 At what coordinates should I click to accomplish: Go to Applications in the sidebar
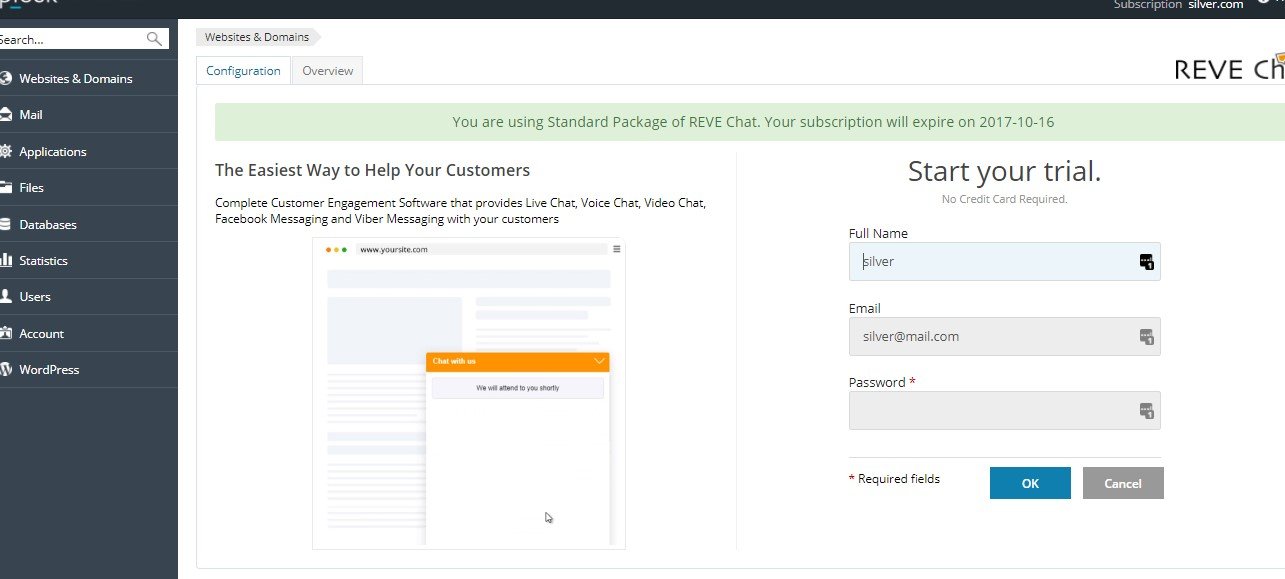[x=52, y=152]
